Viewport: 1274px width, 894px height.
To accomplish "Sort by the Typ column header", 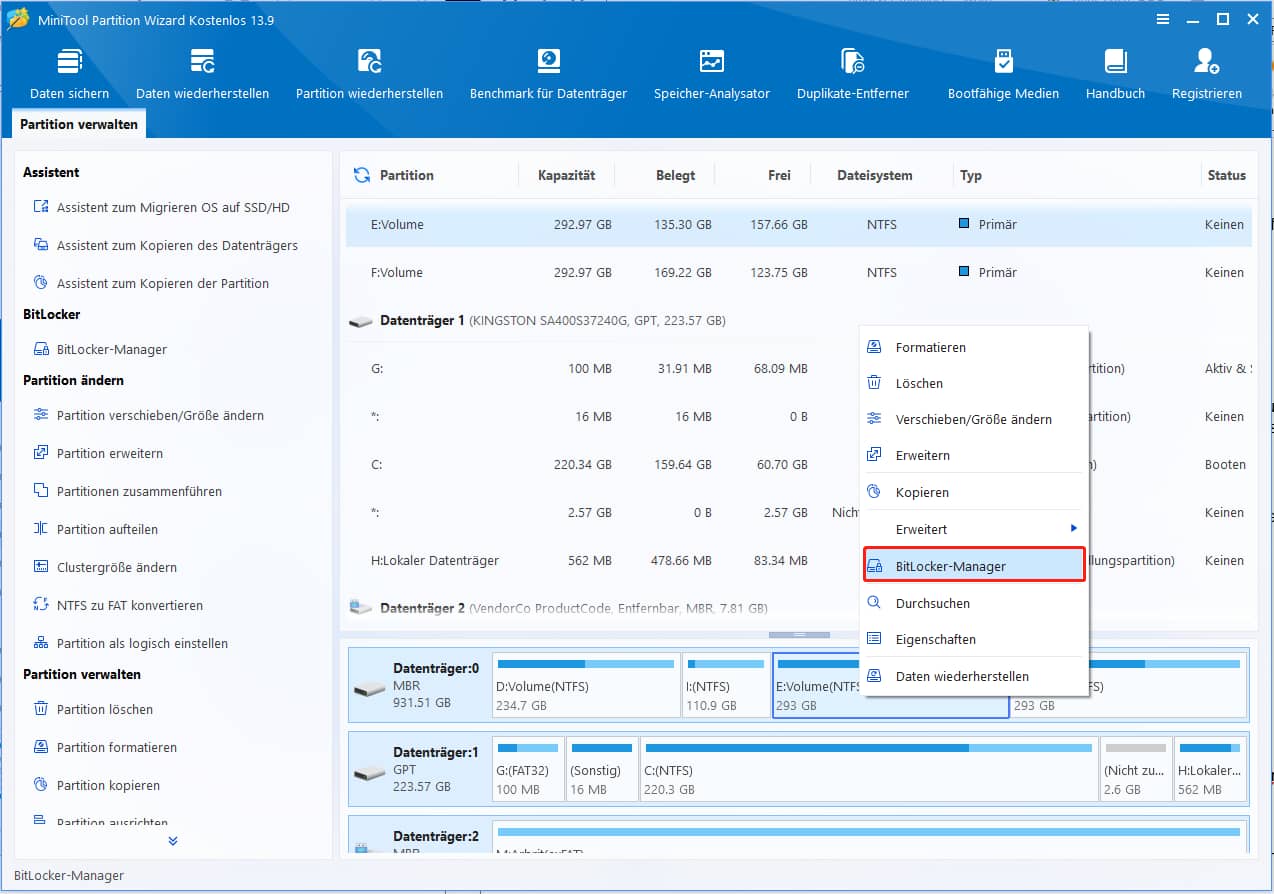I will (971, 175).
